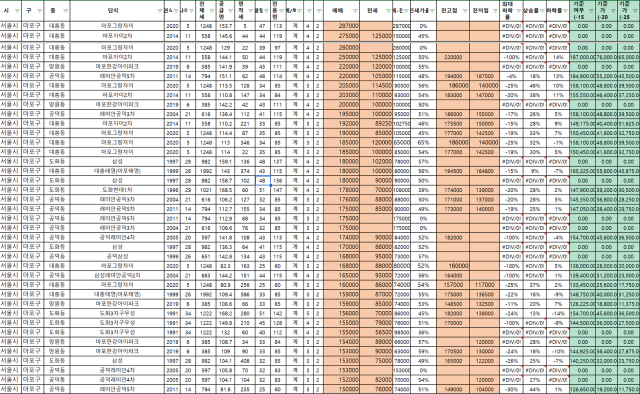Open the 면적세 column filter arrow
The width and height of the screenshot is (640, 394).
pos(251,11)
